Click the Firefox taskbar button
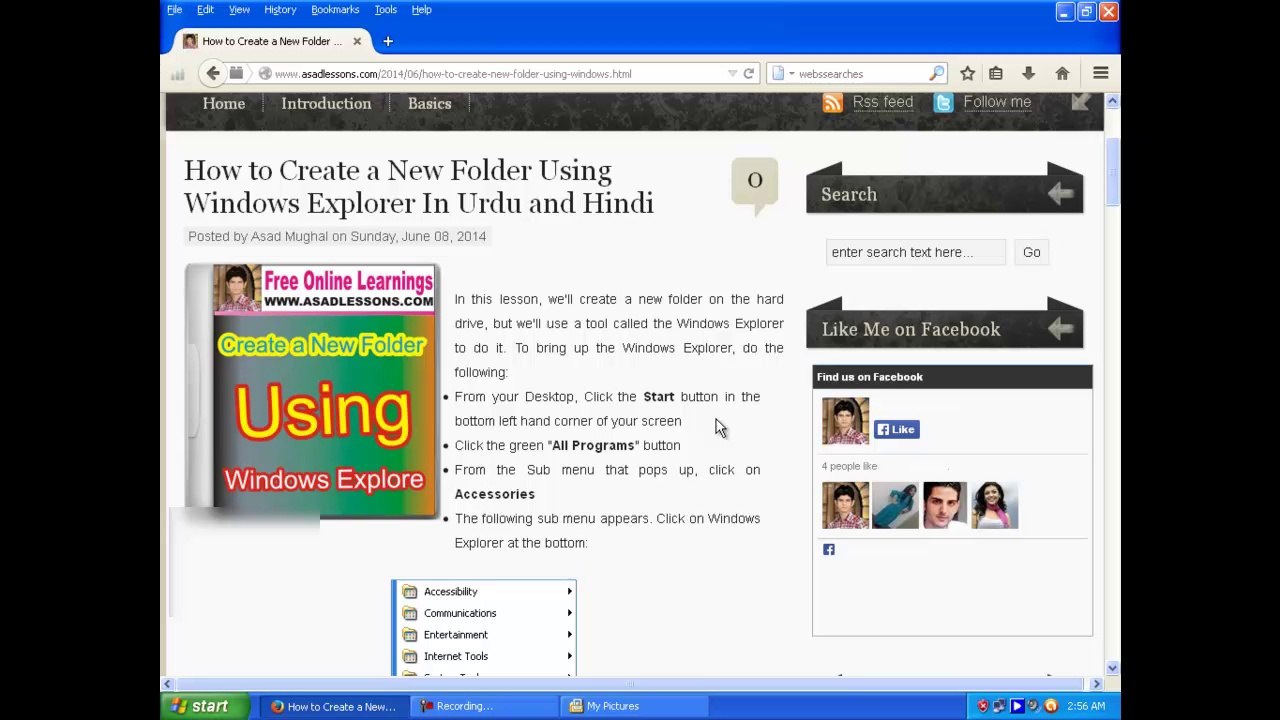The width and height of the screenshot is (1280, 720). click(334, 706)
